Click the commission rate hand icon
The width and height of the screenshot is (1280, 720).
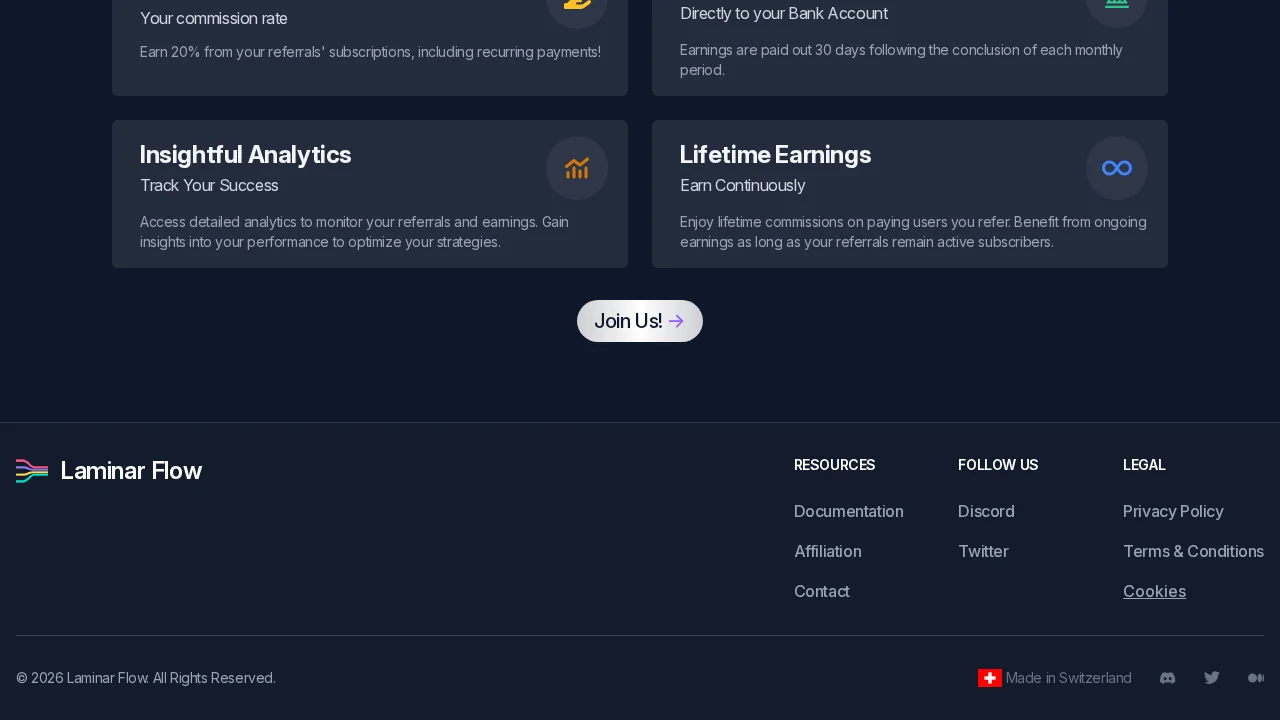pyautogui.click(x=576, y=4)
